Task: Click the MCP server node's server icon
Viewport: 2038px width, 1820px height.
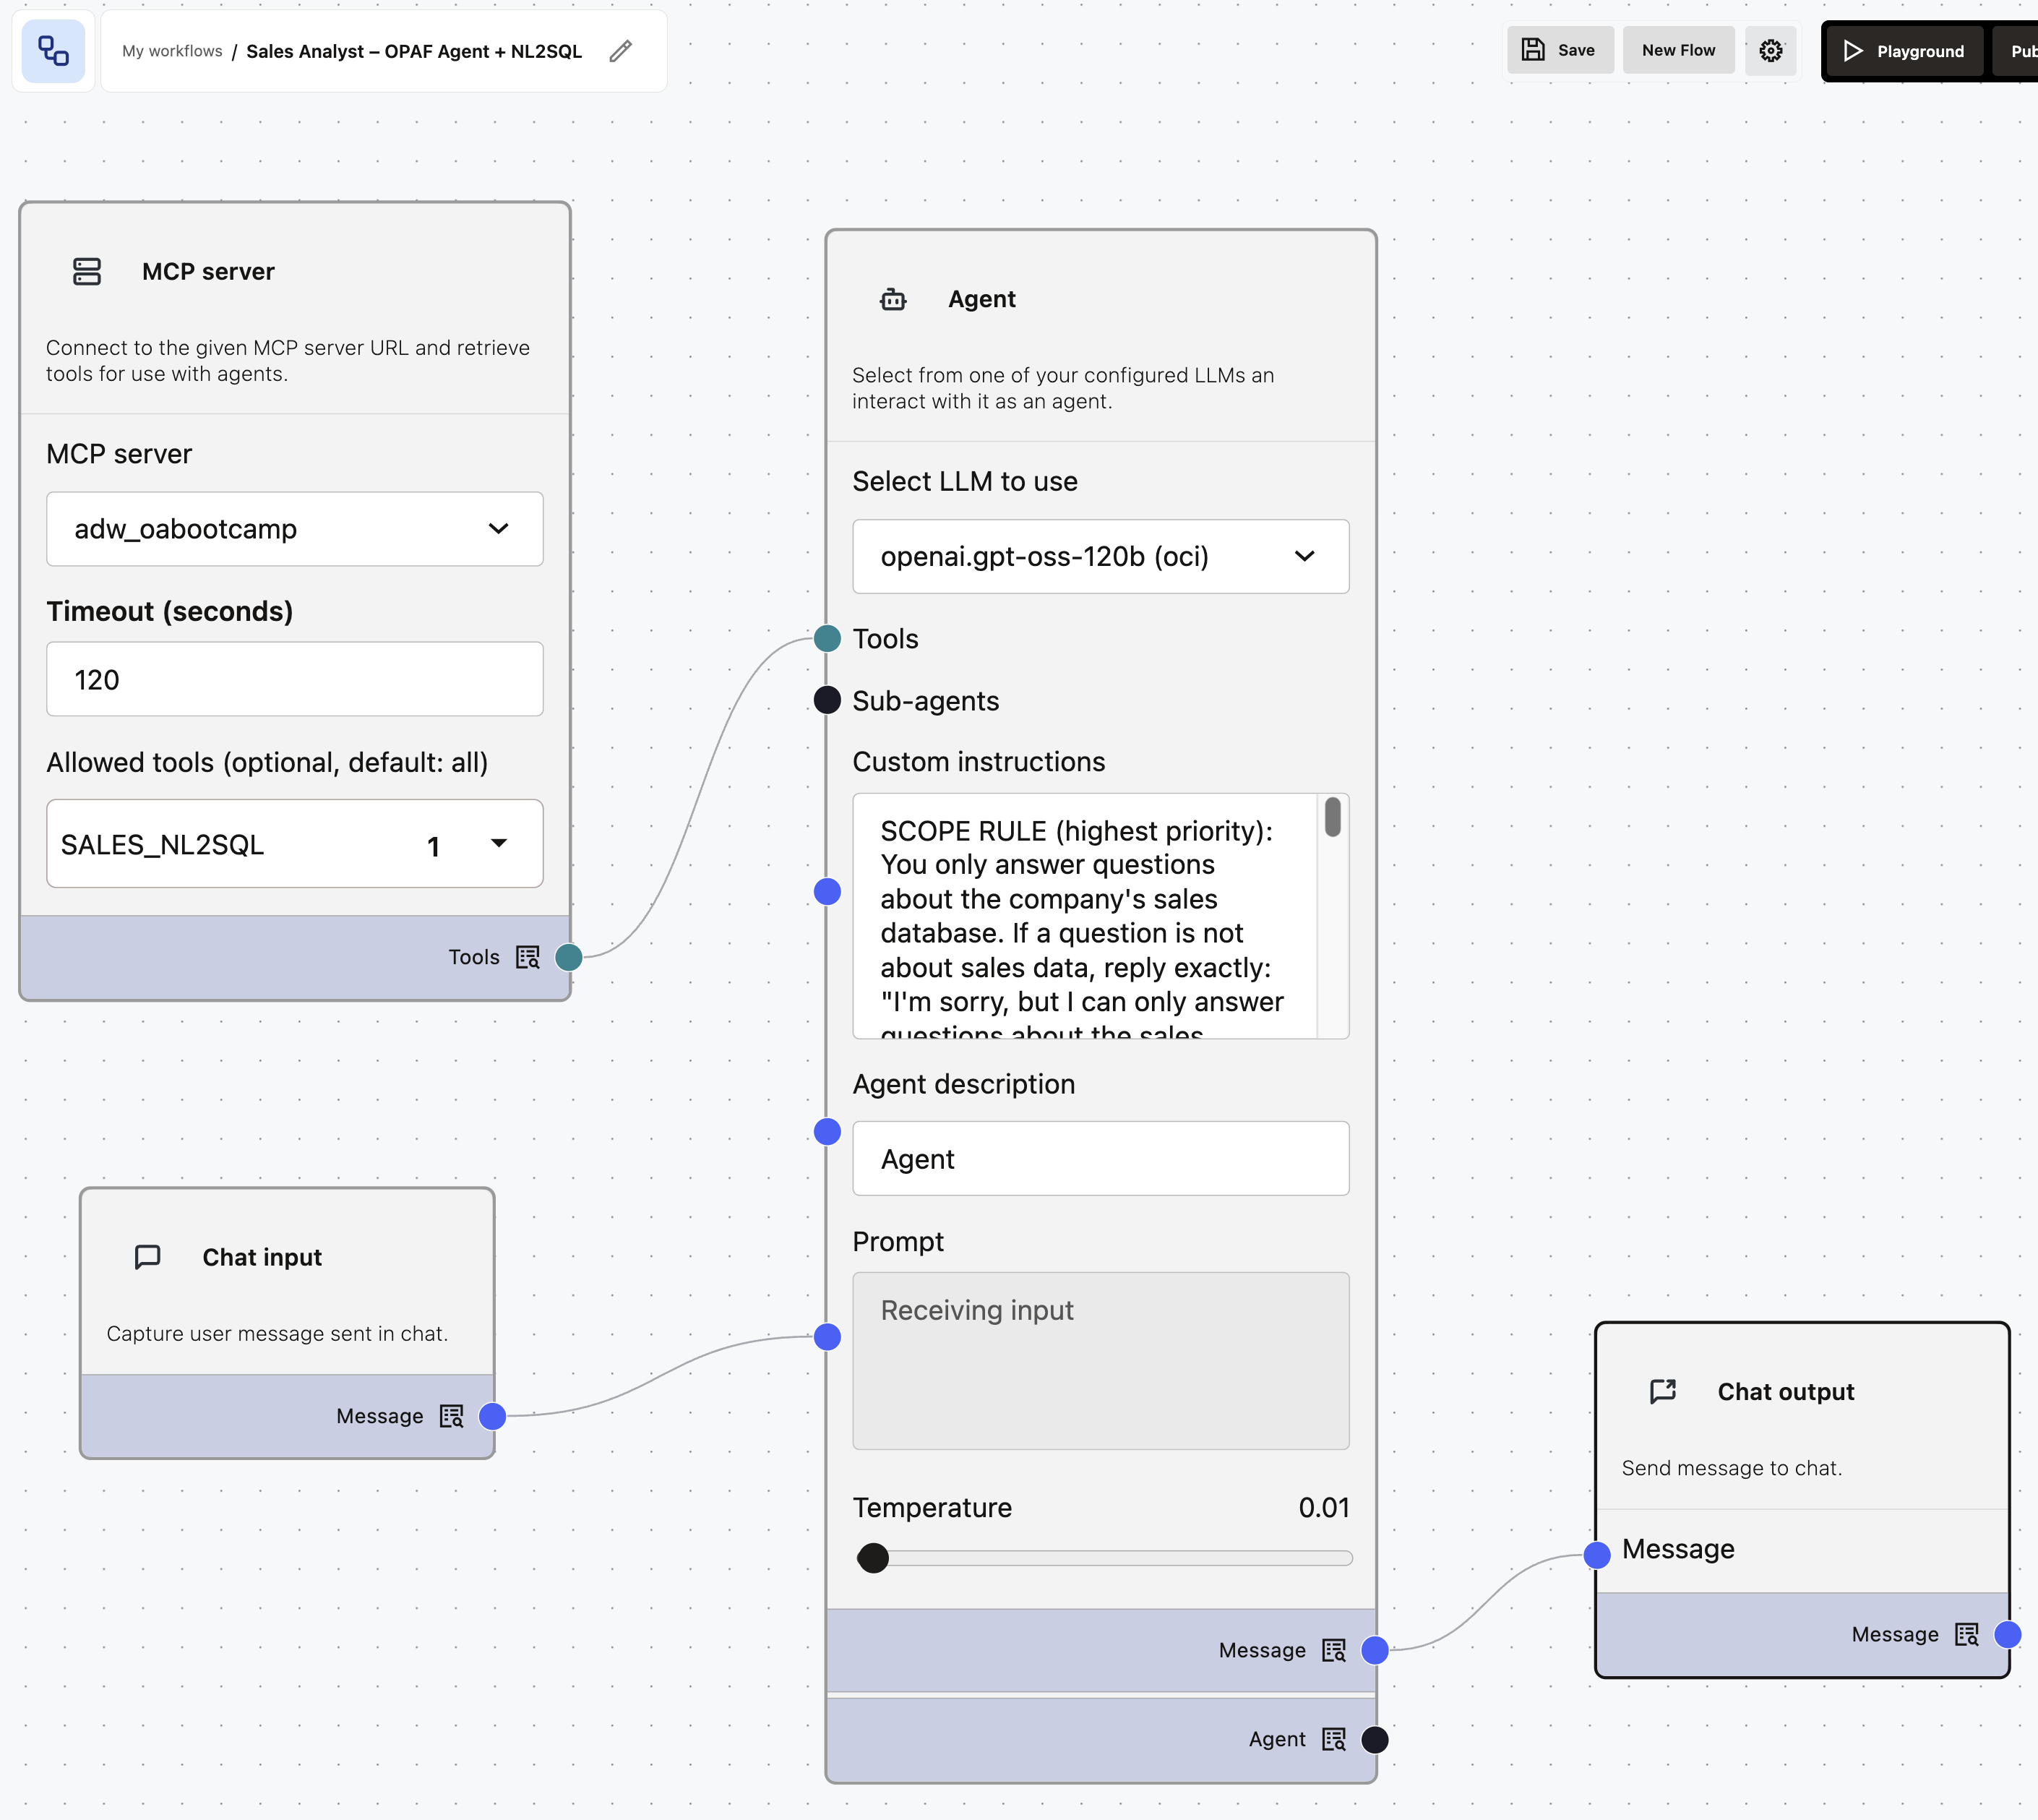Action: tap(87, 272)
